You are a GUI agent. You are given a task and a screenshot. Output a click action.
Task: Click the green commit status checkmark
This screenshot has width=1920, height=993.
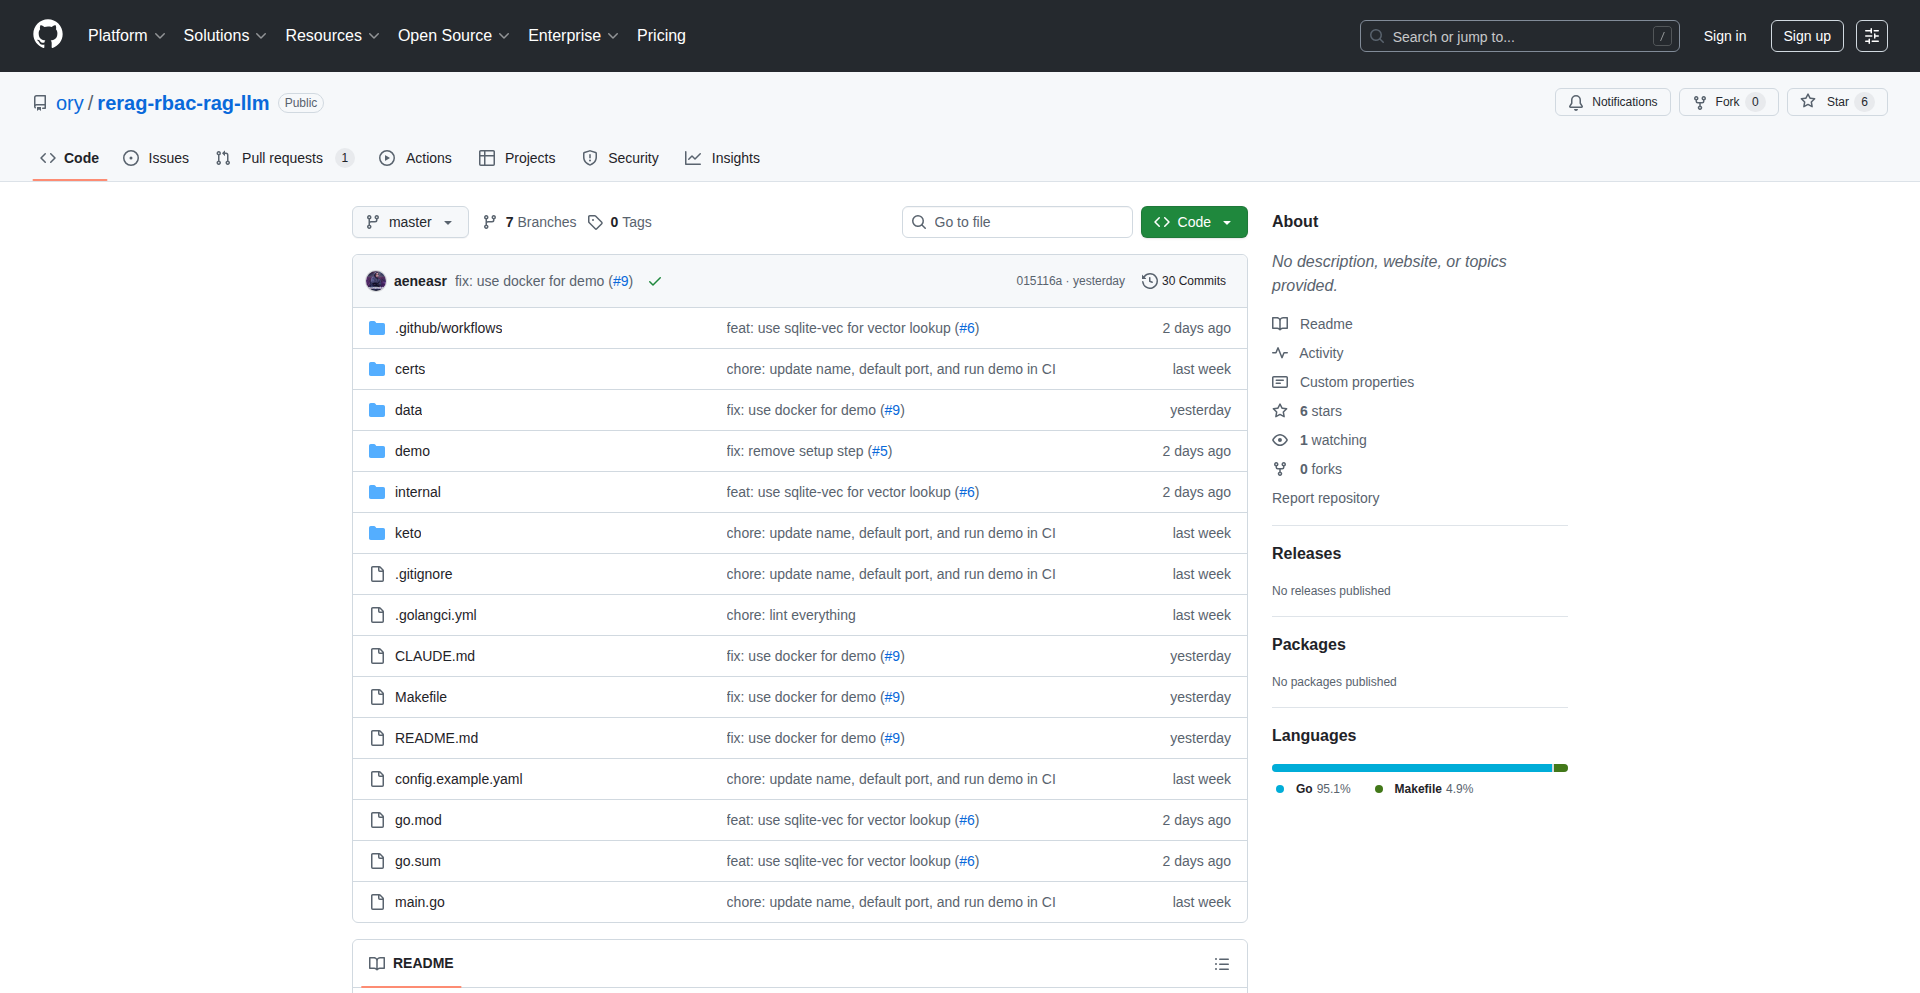click(655, 282)
